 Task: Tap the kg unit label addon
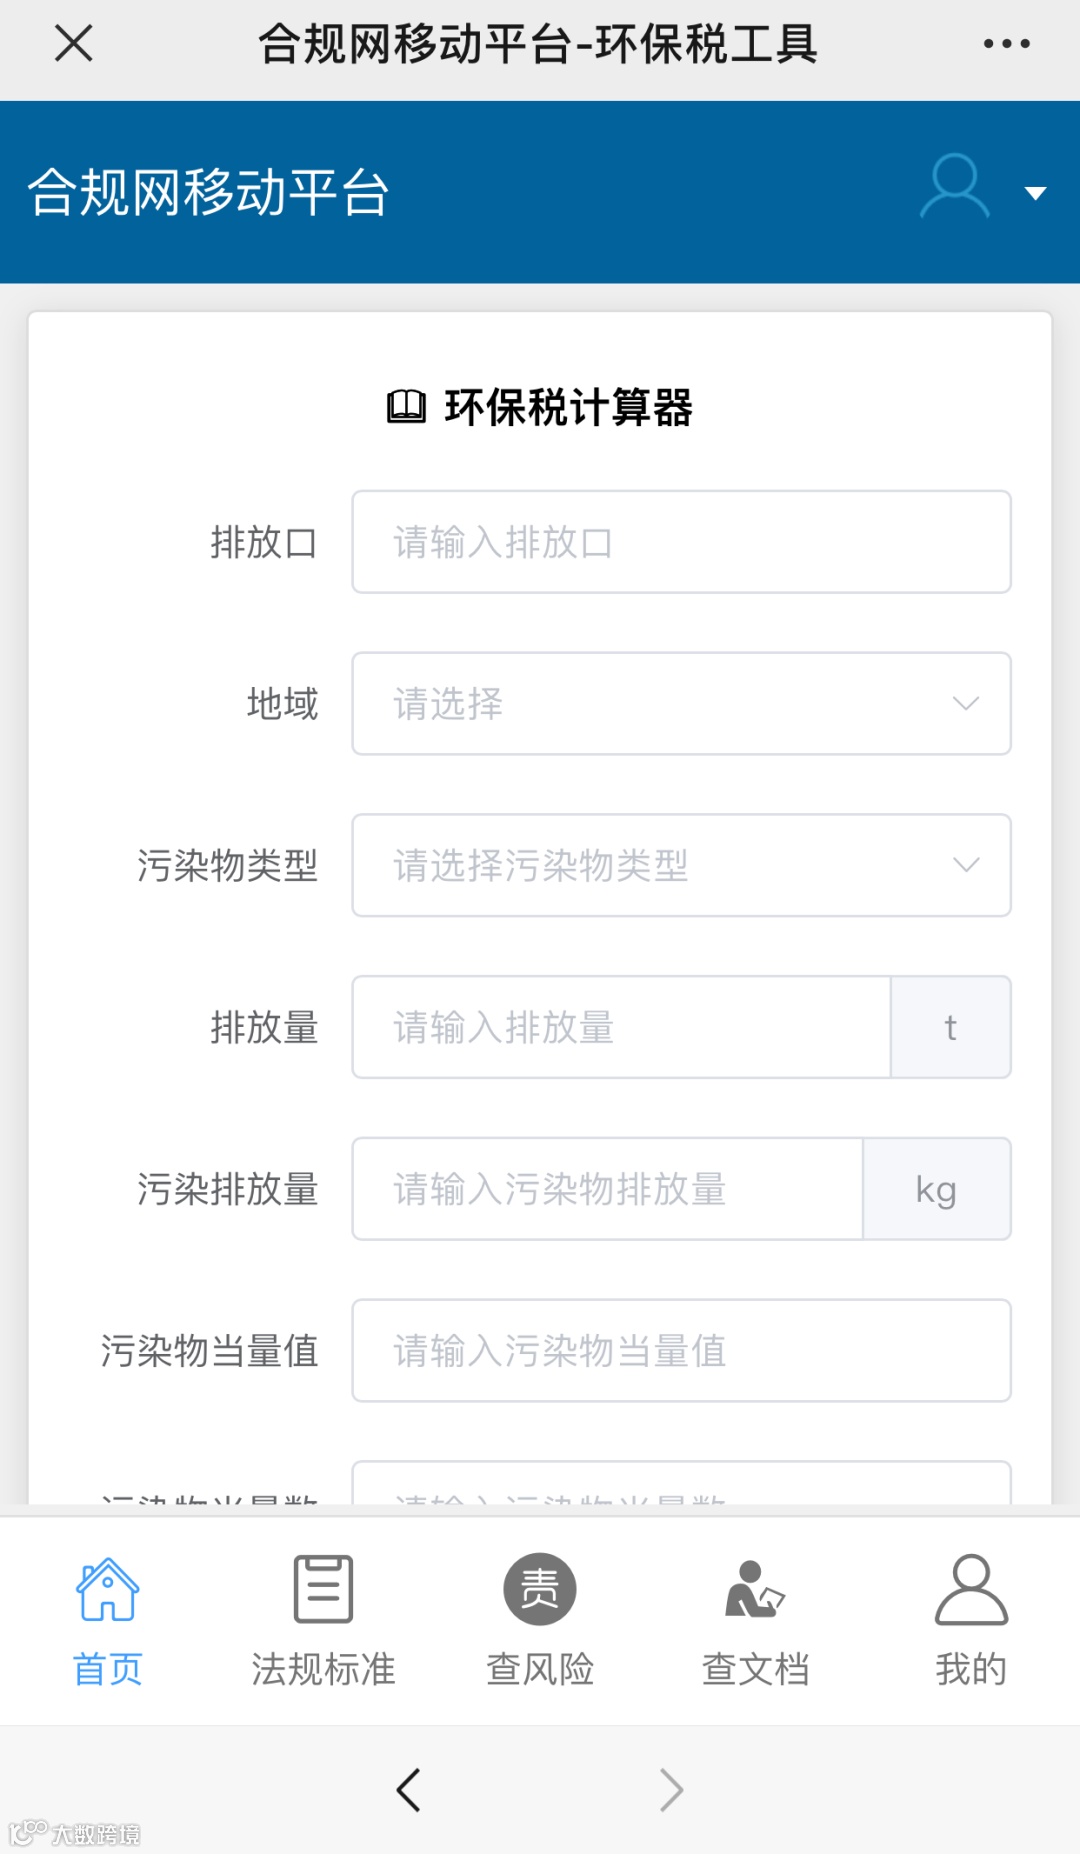click(936, 1190)
